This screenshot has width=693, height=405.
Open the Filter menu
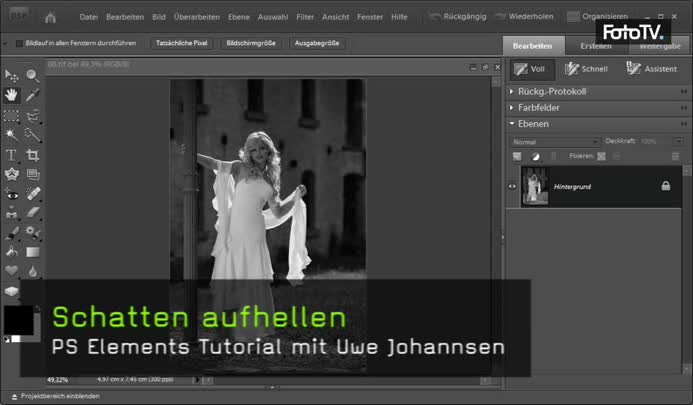(x=305, y=17)
